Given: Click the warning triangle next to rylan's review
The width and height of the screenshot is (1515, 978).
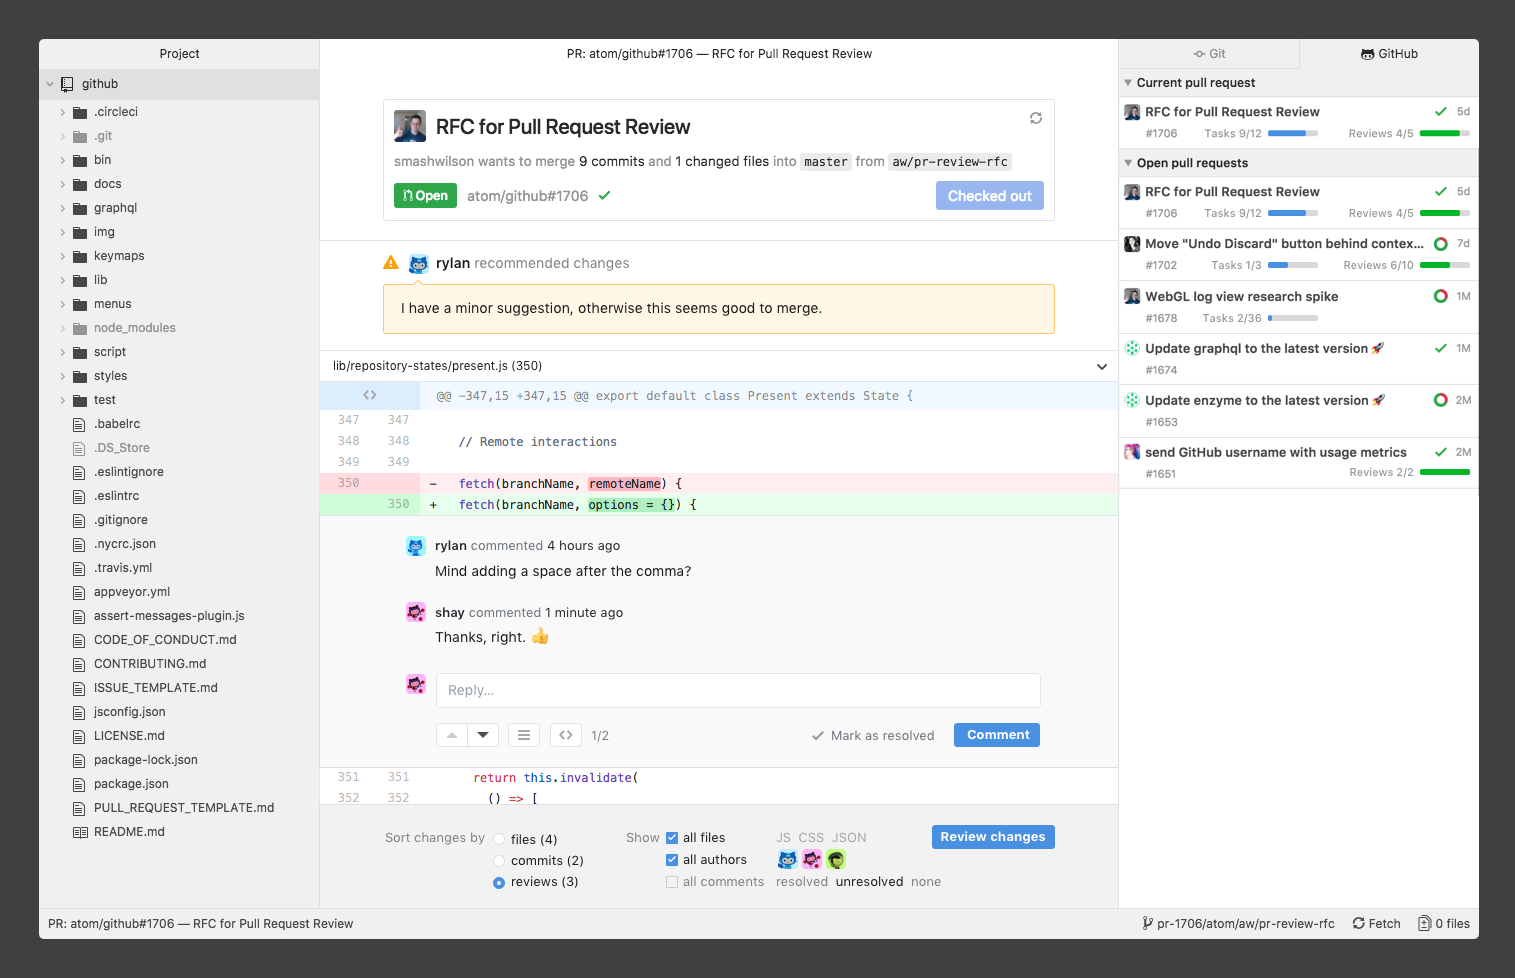Looking at the screenshot, I should coord(391,263).
